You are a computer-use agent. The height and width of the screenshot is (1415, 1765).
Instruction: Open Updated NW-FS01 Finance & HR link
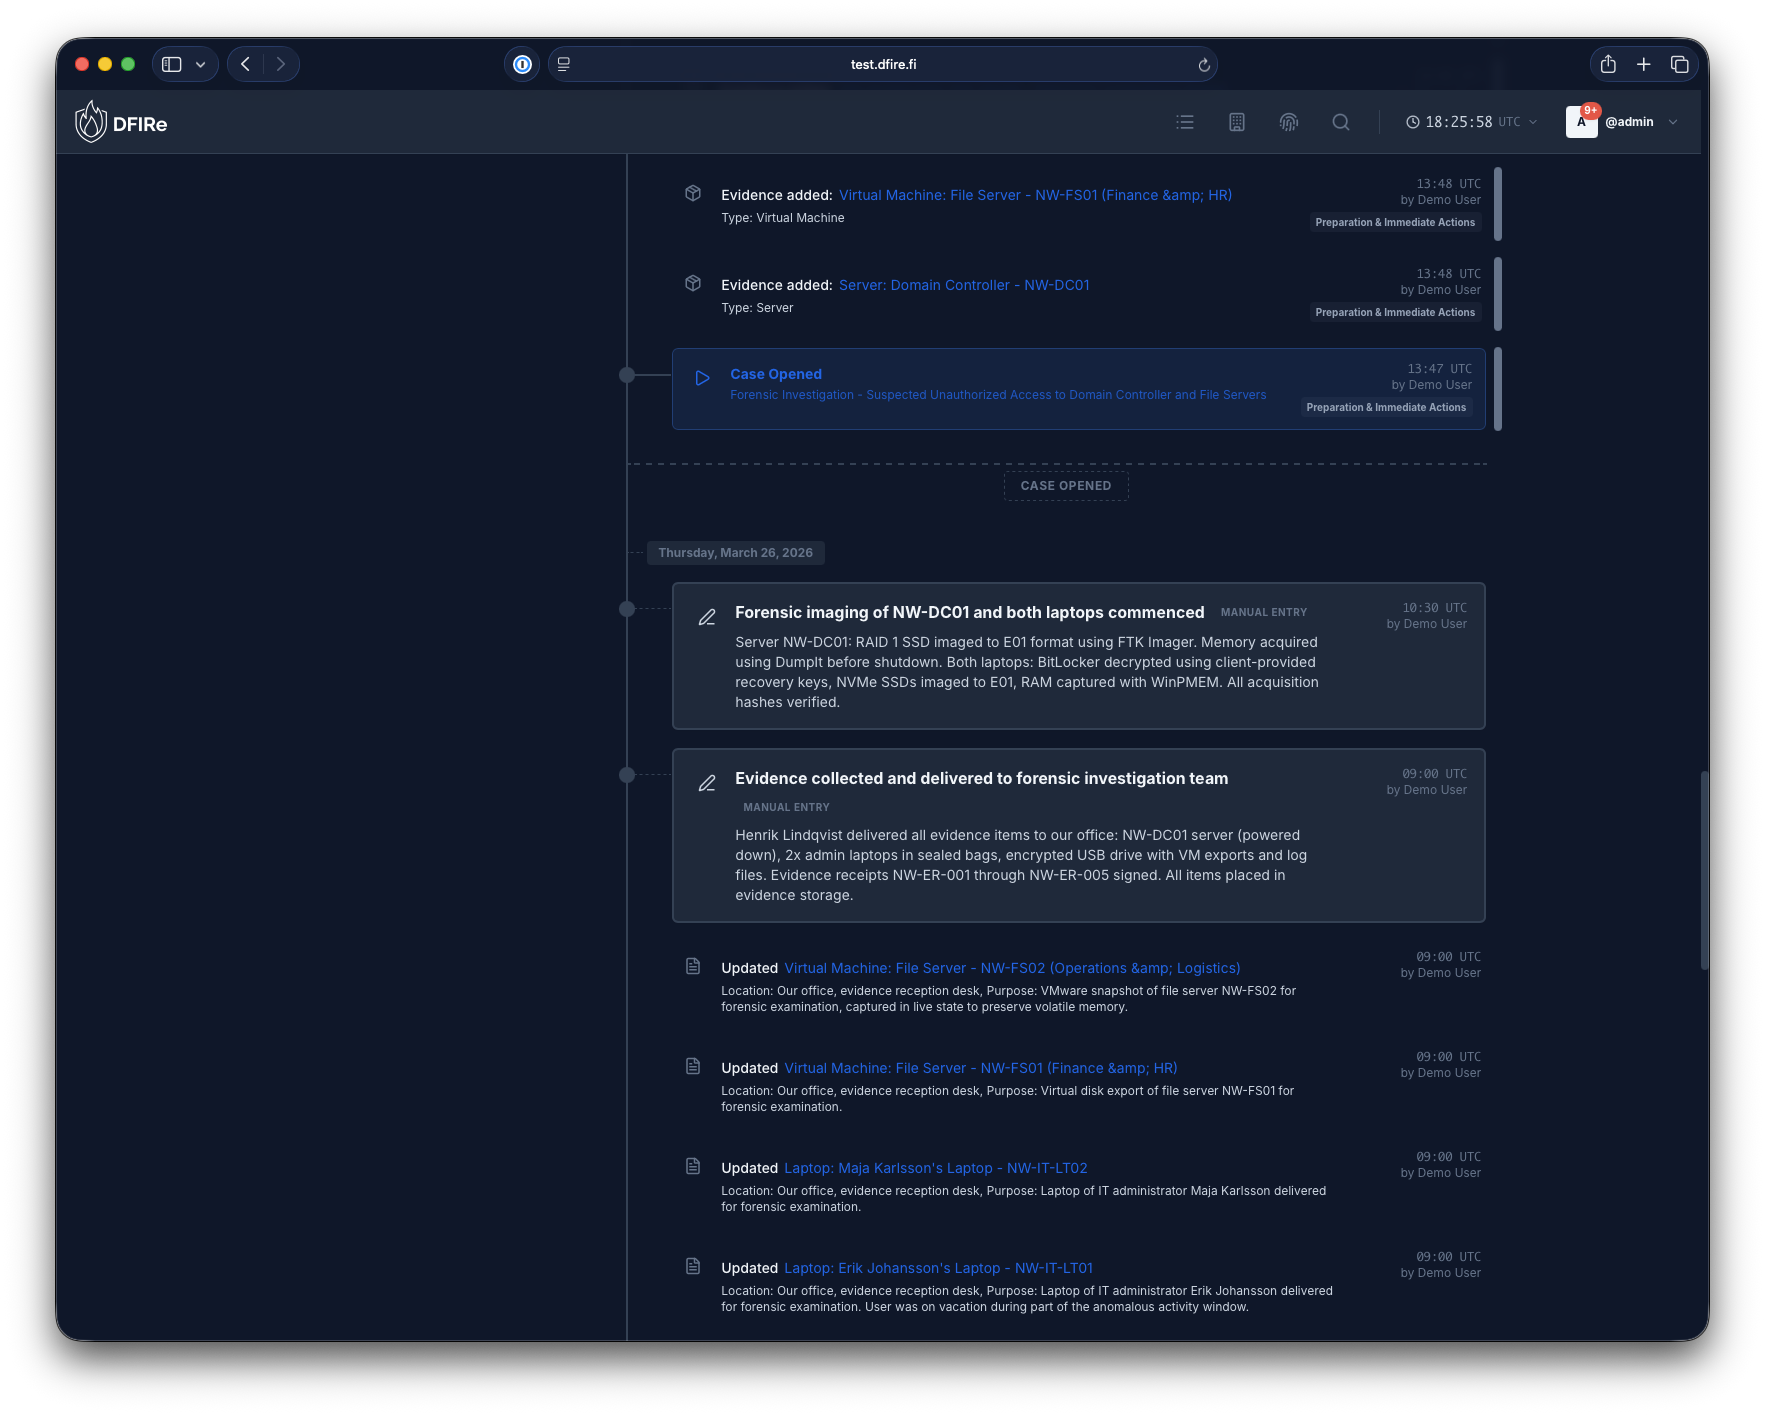tap(981, 1068)
